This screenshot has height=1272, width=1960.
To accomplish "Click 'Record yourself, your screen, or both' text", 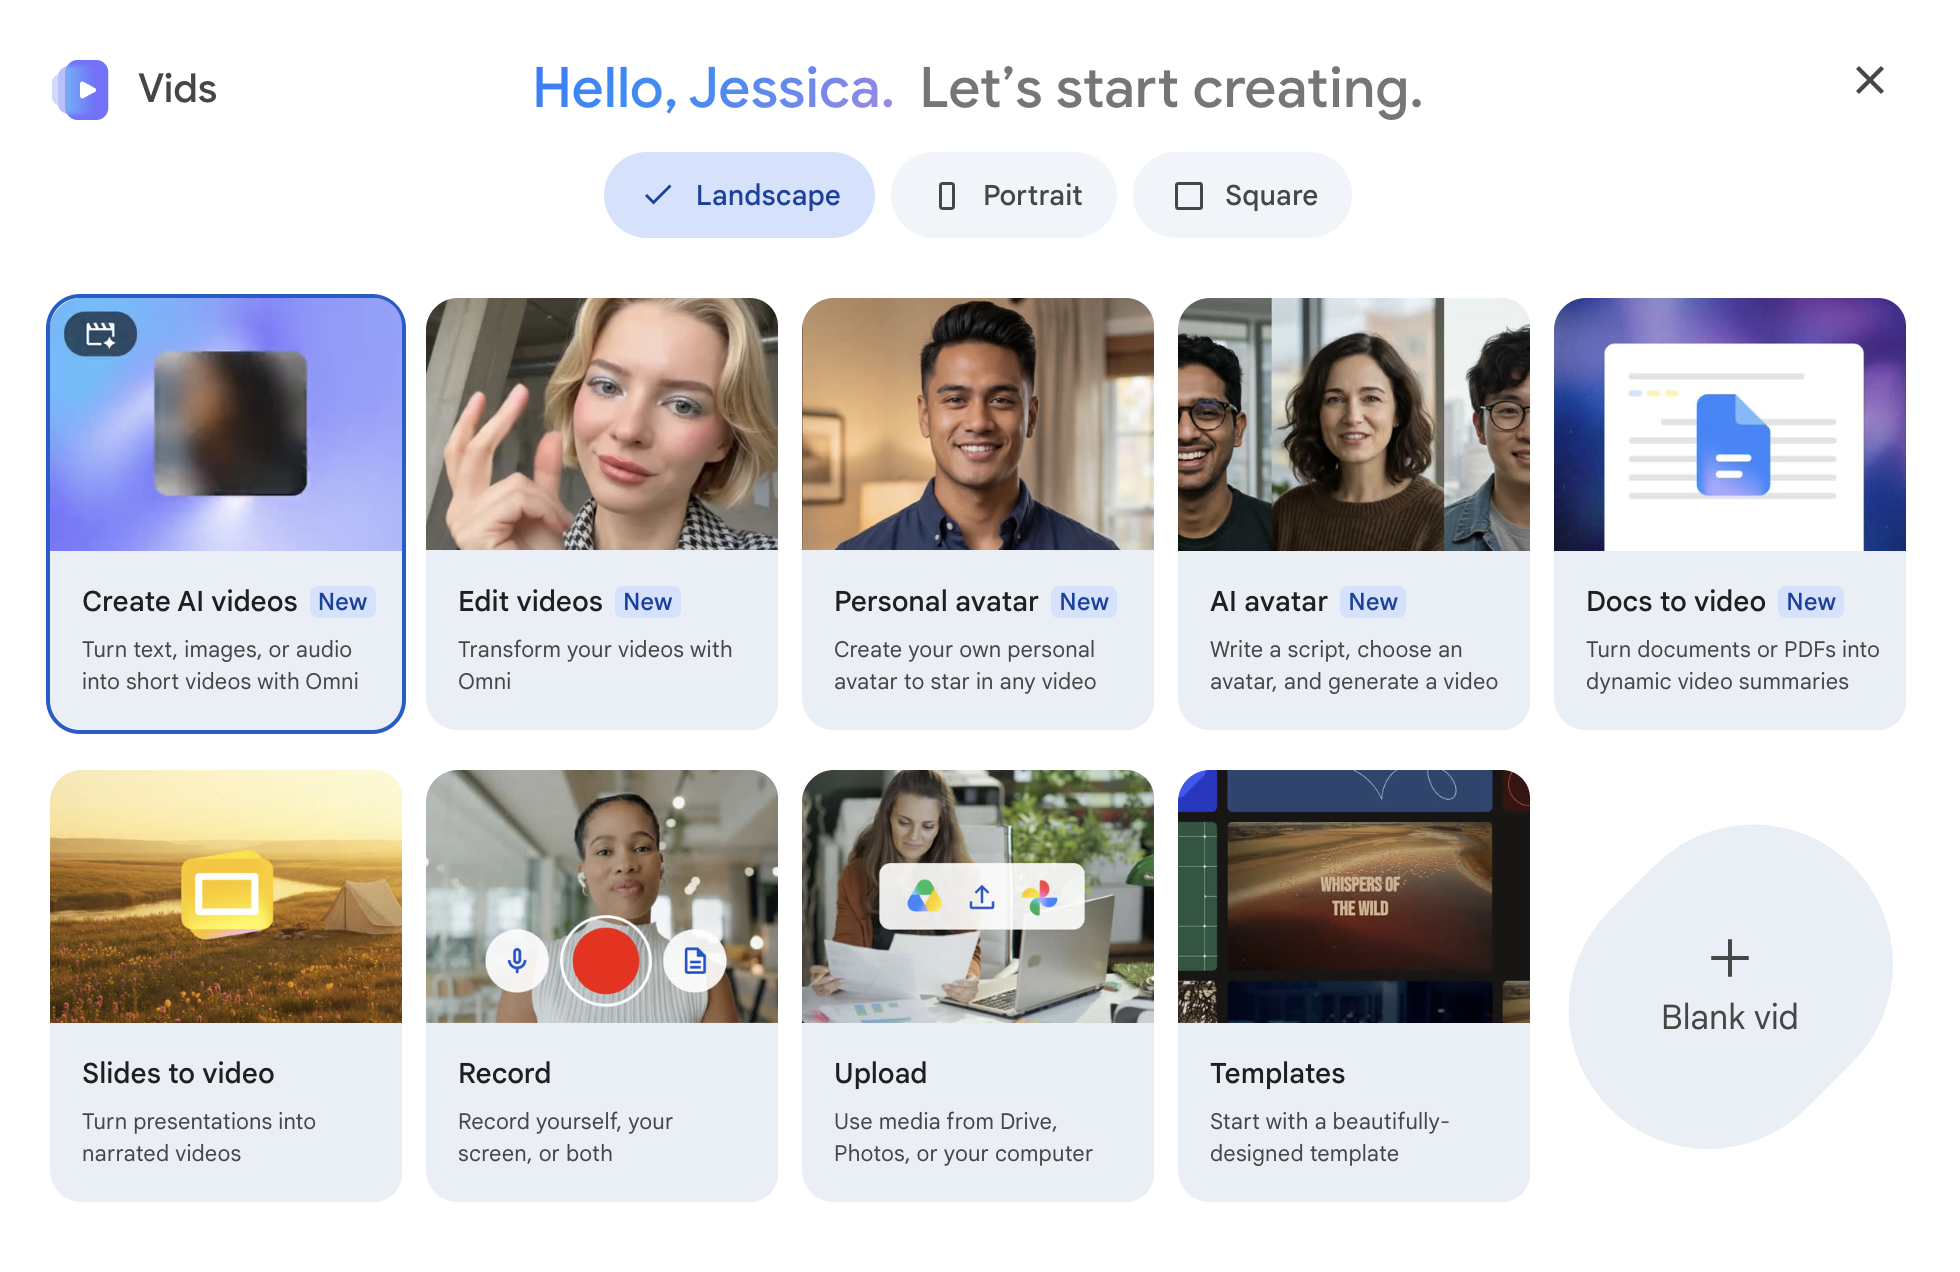I will tap(565, 1137).
